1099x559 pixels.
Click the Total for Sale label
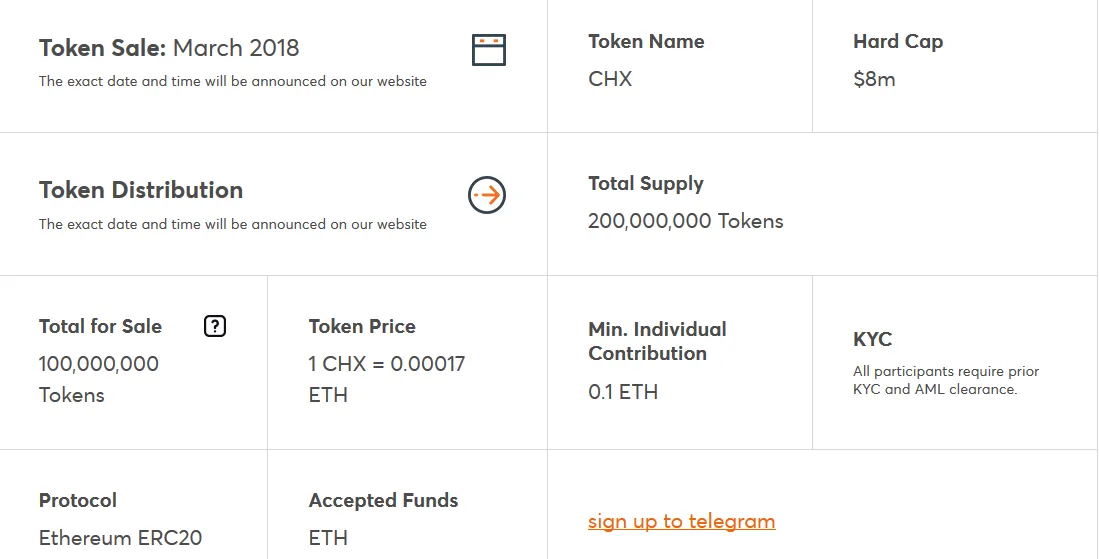(x=100, y=326)
